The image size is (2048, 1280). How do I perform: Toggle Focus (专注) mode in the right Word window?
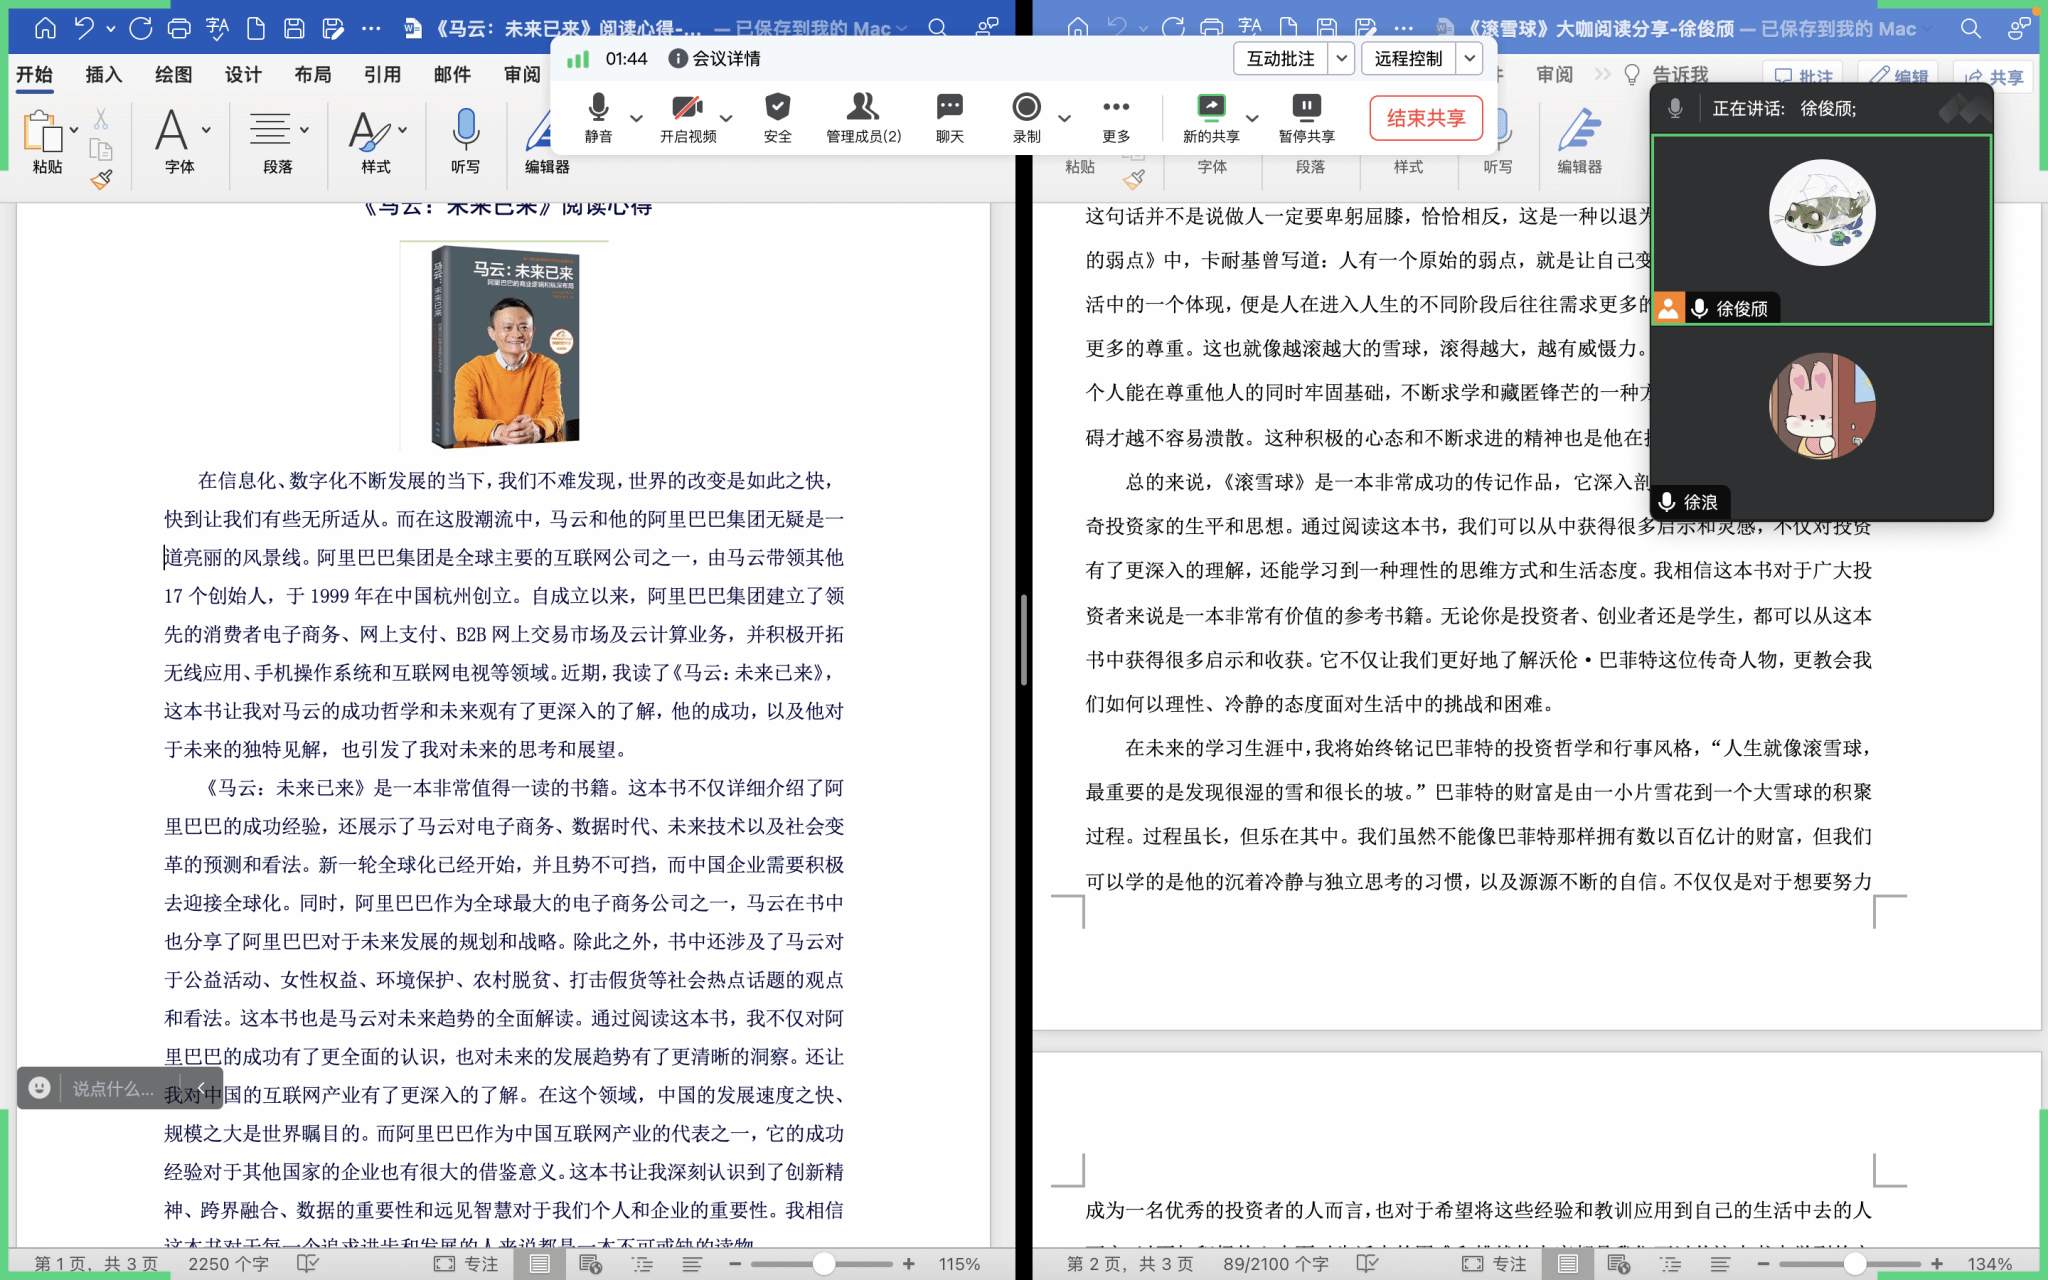(1495, 1264)
